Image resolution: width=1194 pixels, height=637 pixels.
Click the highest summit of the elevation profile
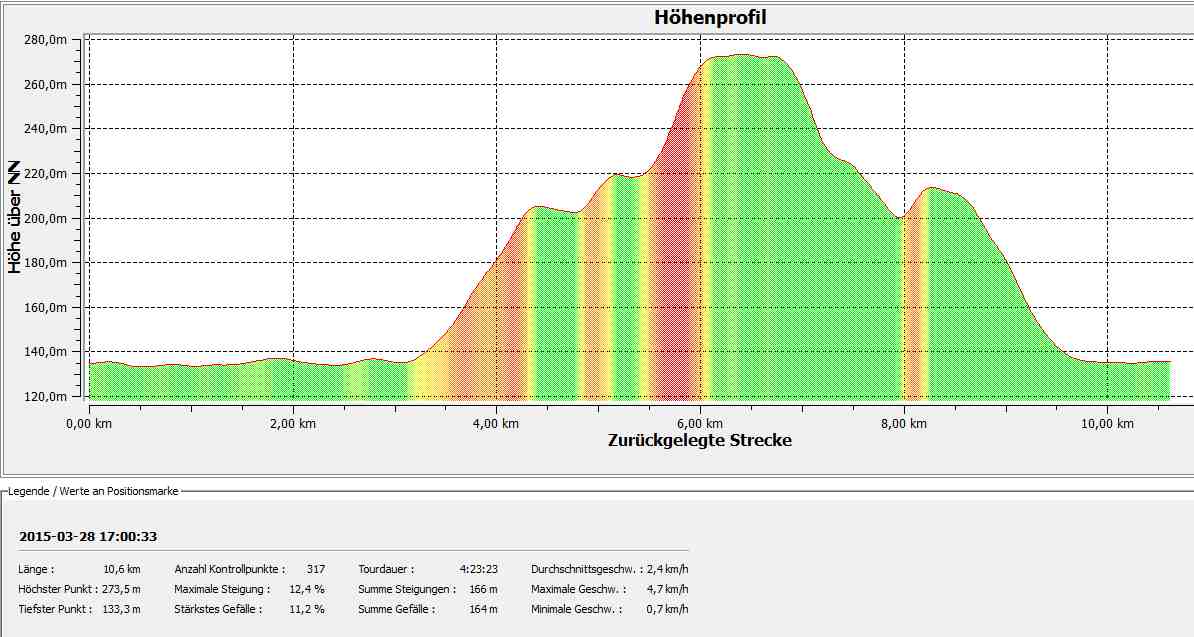click(x=740, y=56)
